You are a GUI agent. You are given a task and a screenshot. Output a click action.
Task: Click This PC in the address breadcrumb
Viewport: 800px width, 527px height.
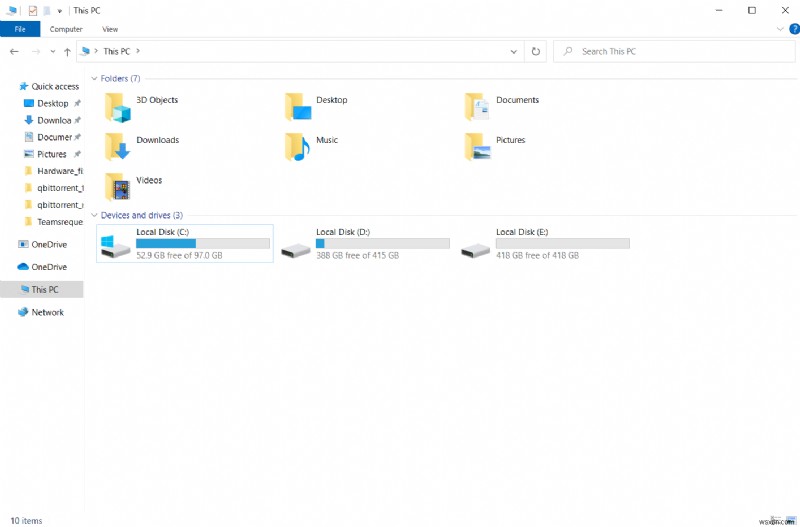[x=116, y=51]
